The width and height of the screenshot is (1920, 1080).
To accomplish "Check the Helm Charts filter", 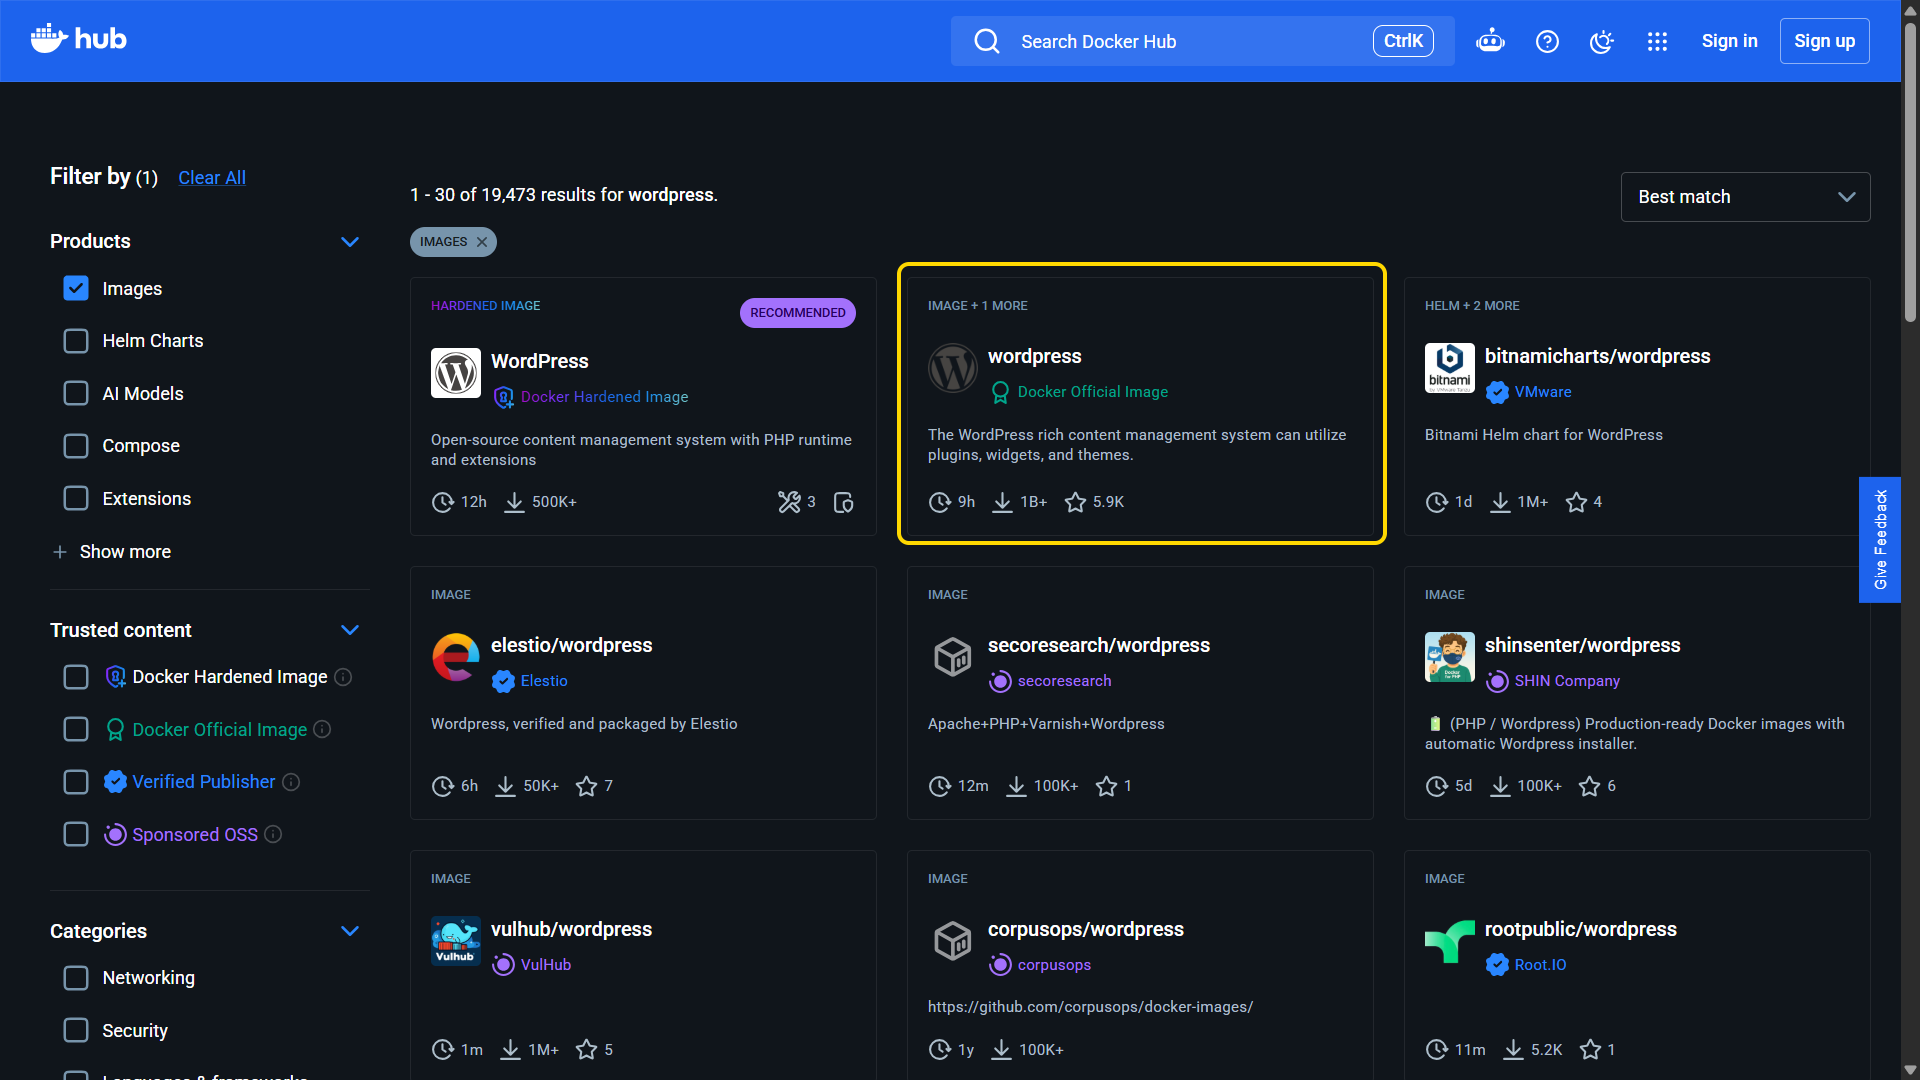I will coord(76,341).
